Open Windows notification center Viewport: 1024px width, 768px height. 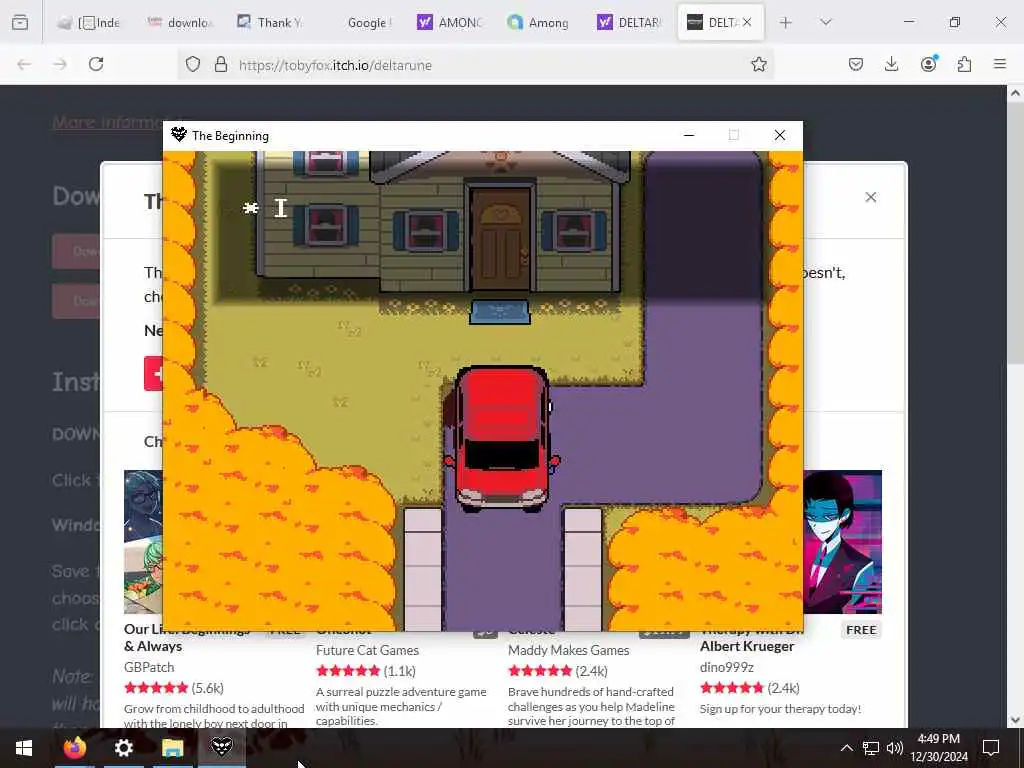(x=991, y=748)
